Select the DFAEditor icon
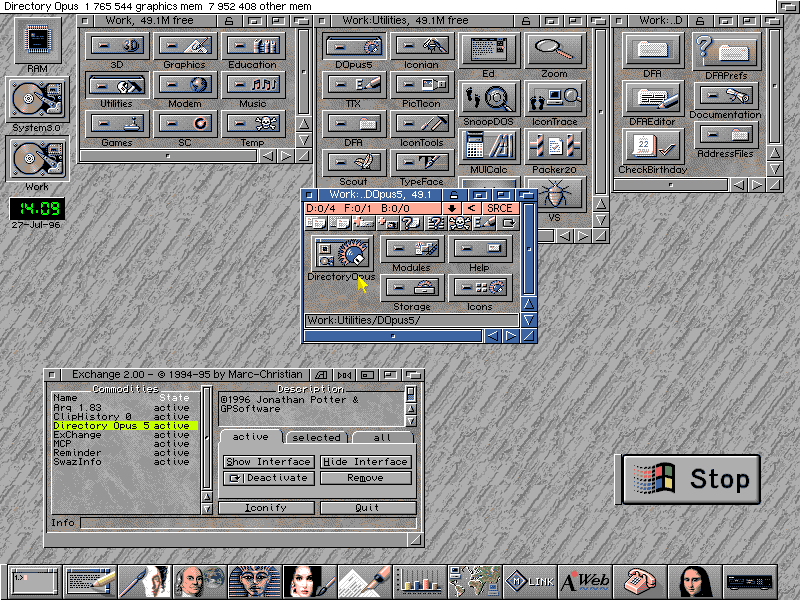 pyautogui.click(x=653, y=98)
